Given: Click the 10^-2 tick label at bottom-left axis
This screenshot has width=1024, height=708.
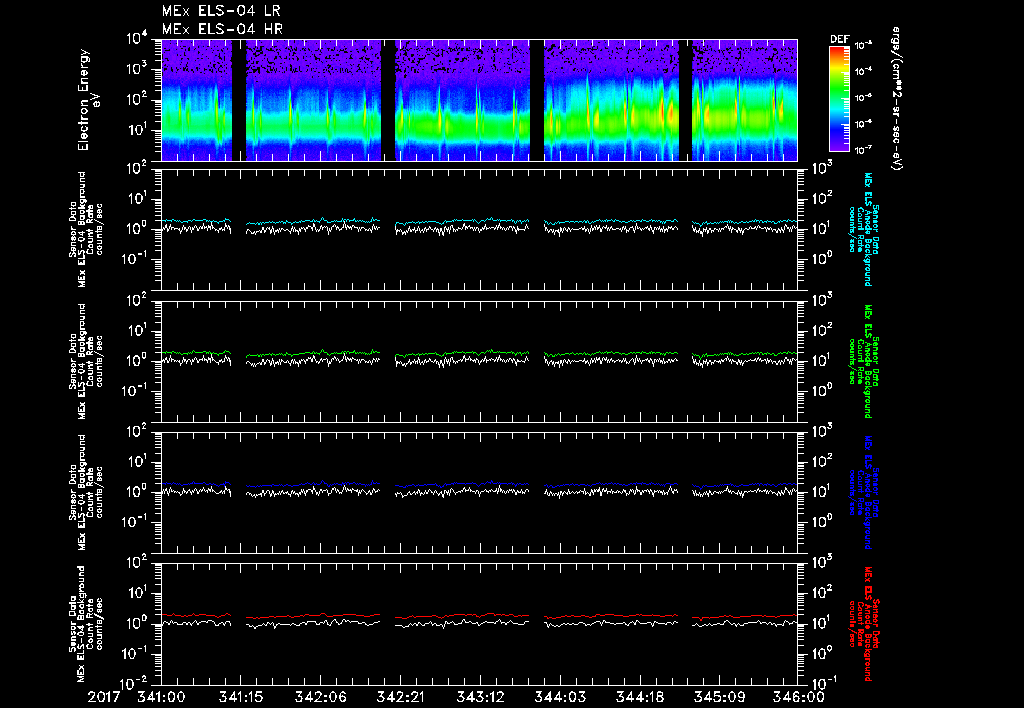Looking at the screenshot, I should (x=135, y=684).
